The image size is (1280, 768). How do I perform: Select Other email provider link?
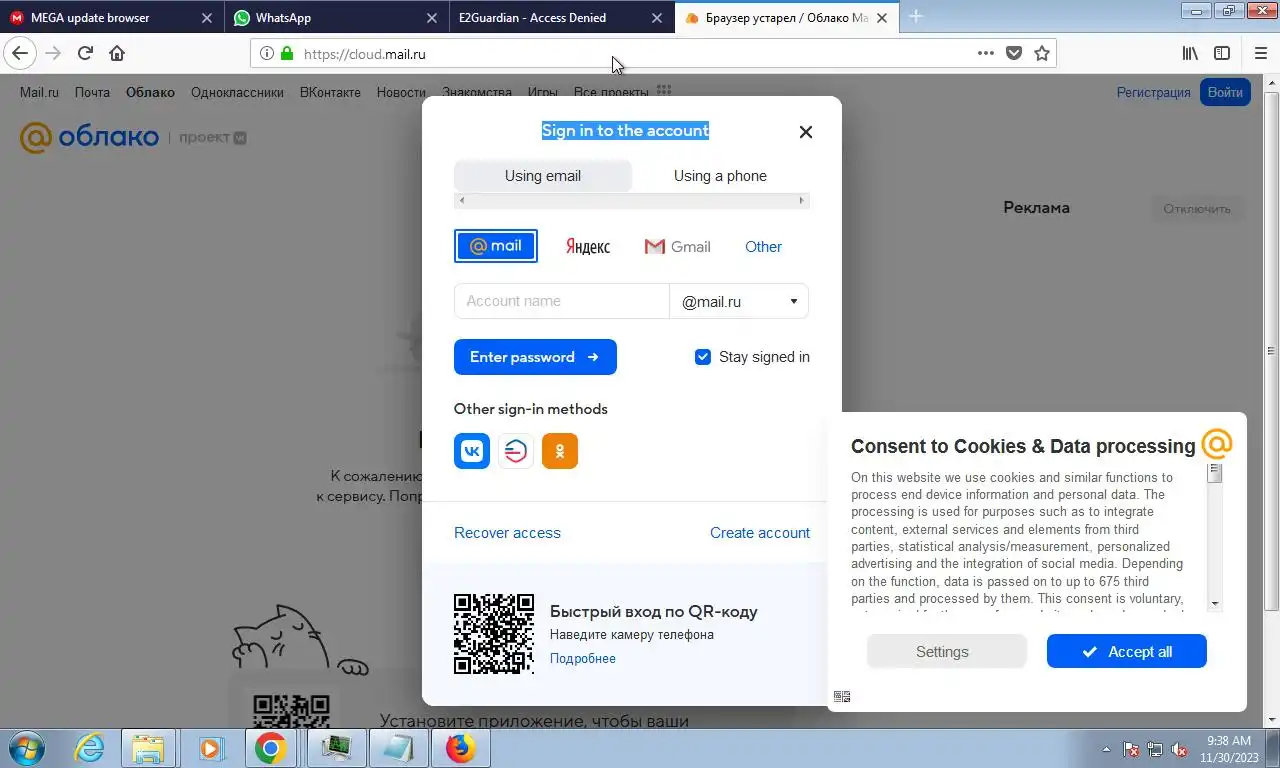[763, 246]
